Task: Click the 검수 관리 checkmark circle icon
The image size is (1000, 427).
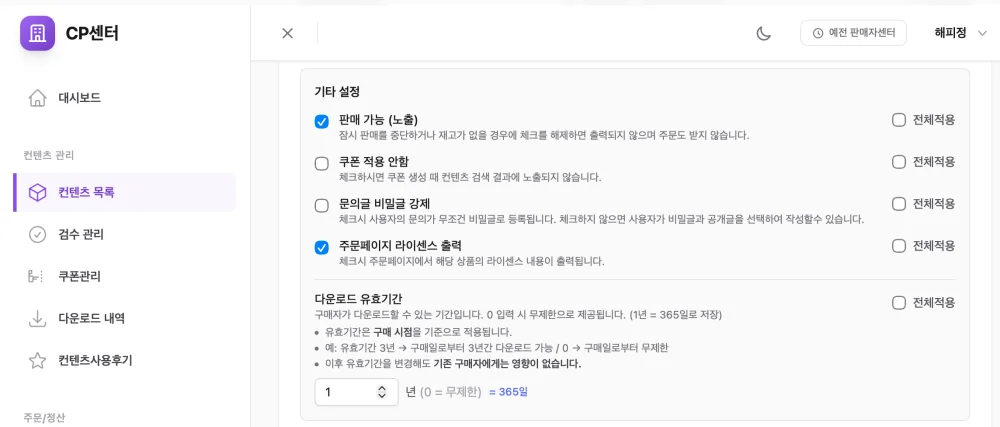Action: [38, 235]
